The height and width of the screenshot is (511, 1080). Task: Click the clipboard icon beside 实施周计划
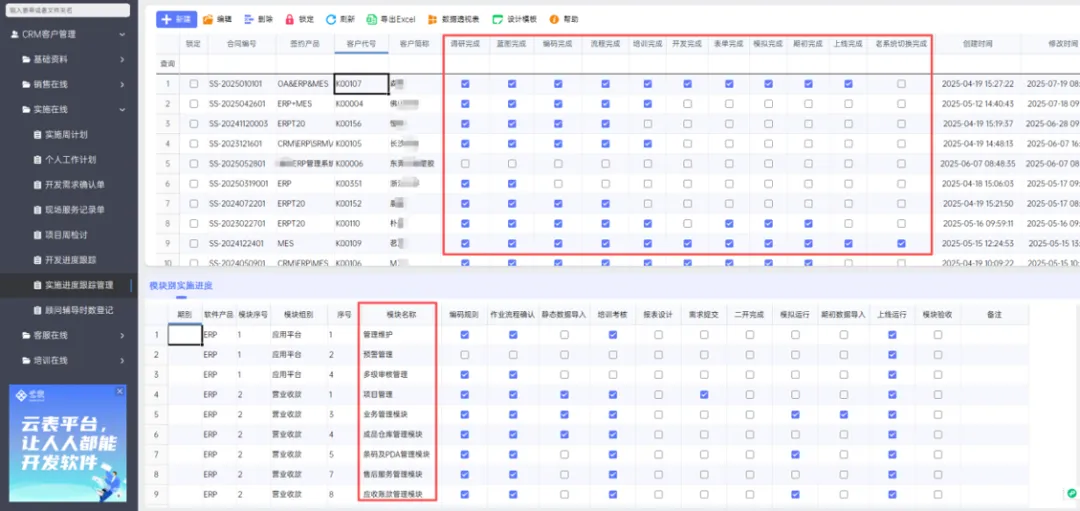(38, 134)
